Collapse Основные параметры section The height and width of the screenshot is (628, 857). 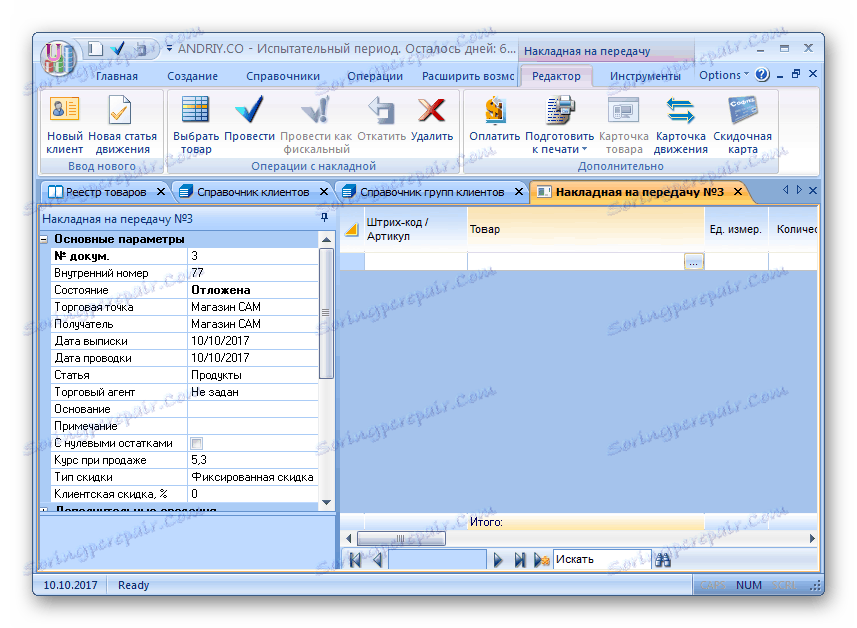coord(44,239)
